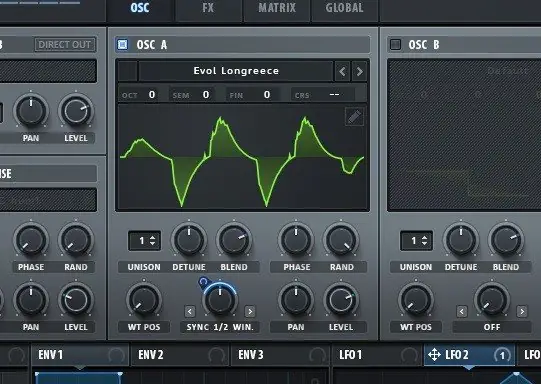The width and height of the screenshot is (541, 384).
Task: Click the OSC B warp mode right arrow
Action: [x=522, y=311]
